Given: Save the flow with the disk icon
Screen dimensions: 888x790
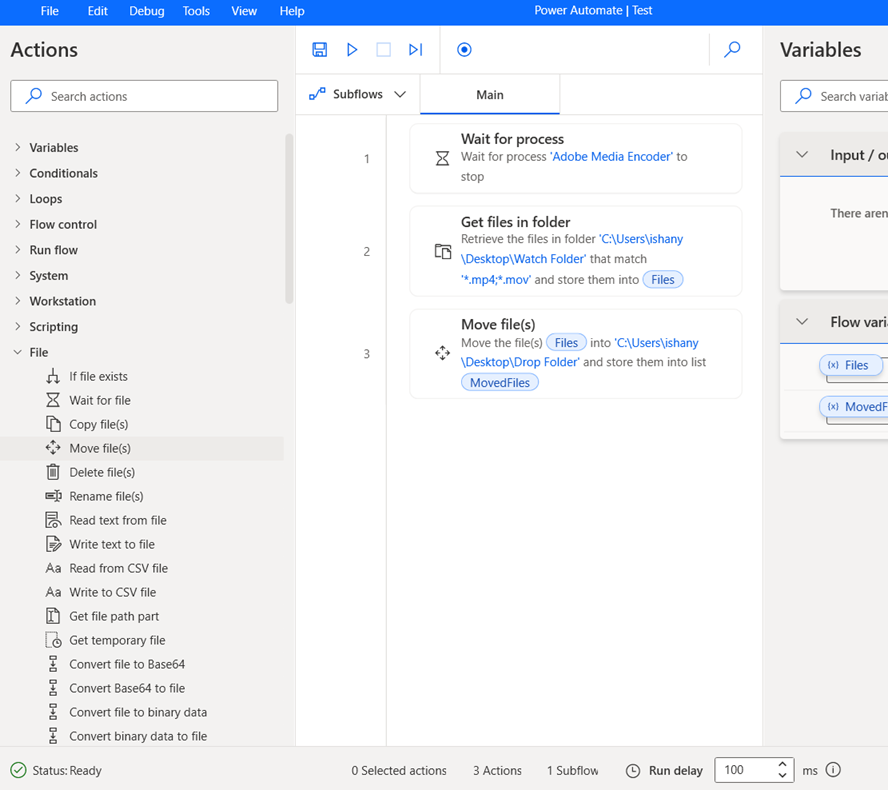Looking at the screenshot, I should tap(319, 50).
